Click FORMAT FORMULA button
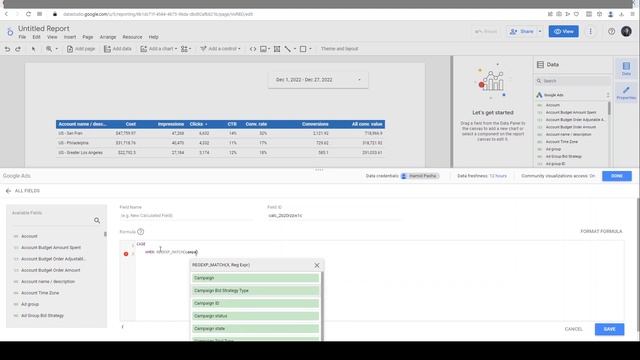The height and width of the screenshot is (360, 640). point(601,231)
